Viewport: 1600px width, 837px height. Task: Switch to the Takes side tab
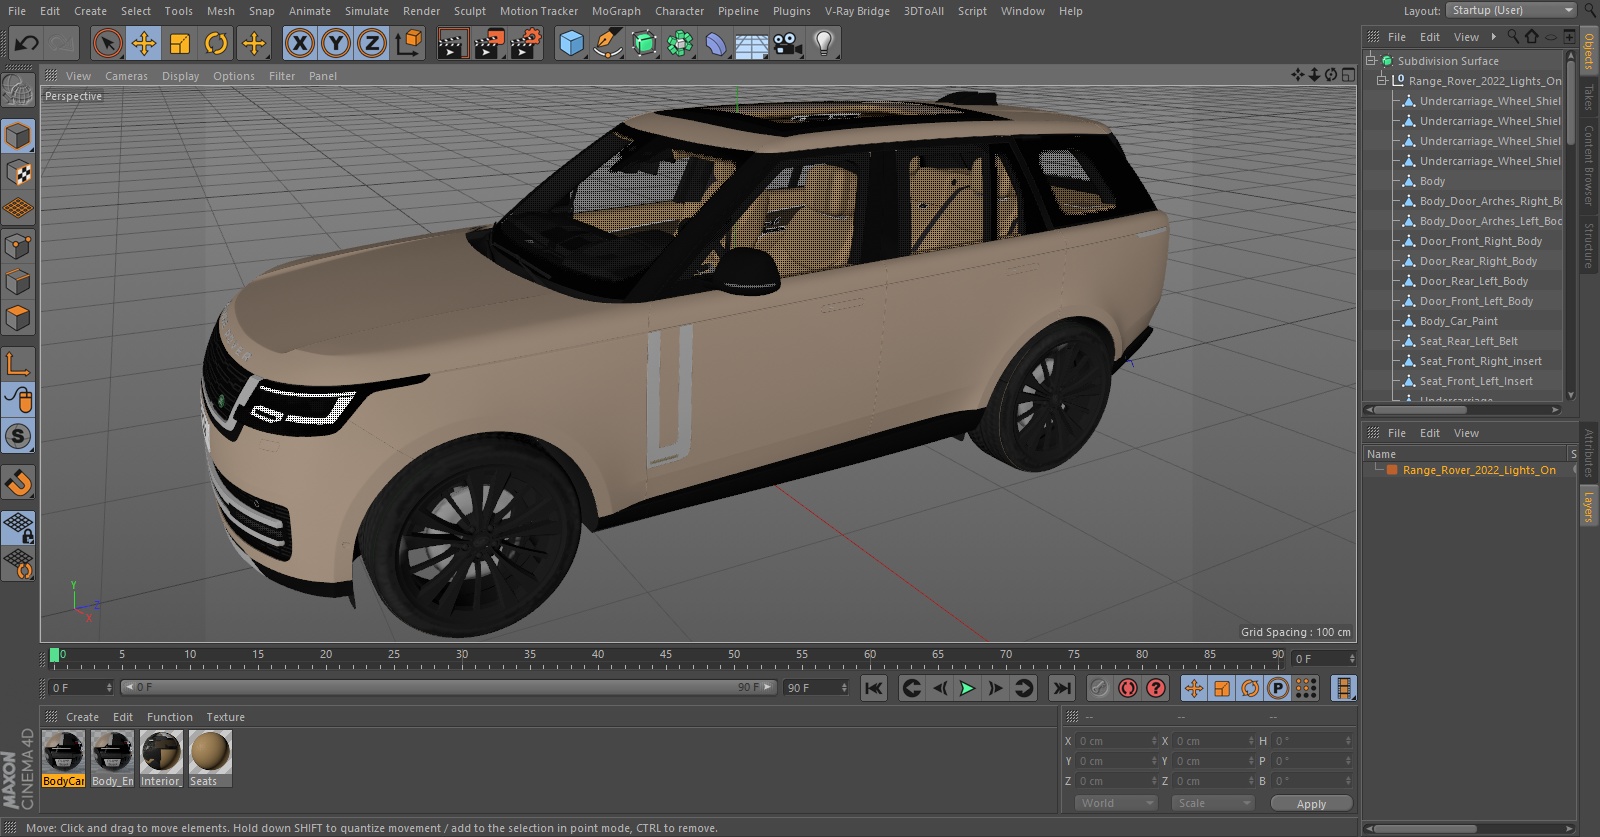[x=1588, y=97]
